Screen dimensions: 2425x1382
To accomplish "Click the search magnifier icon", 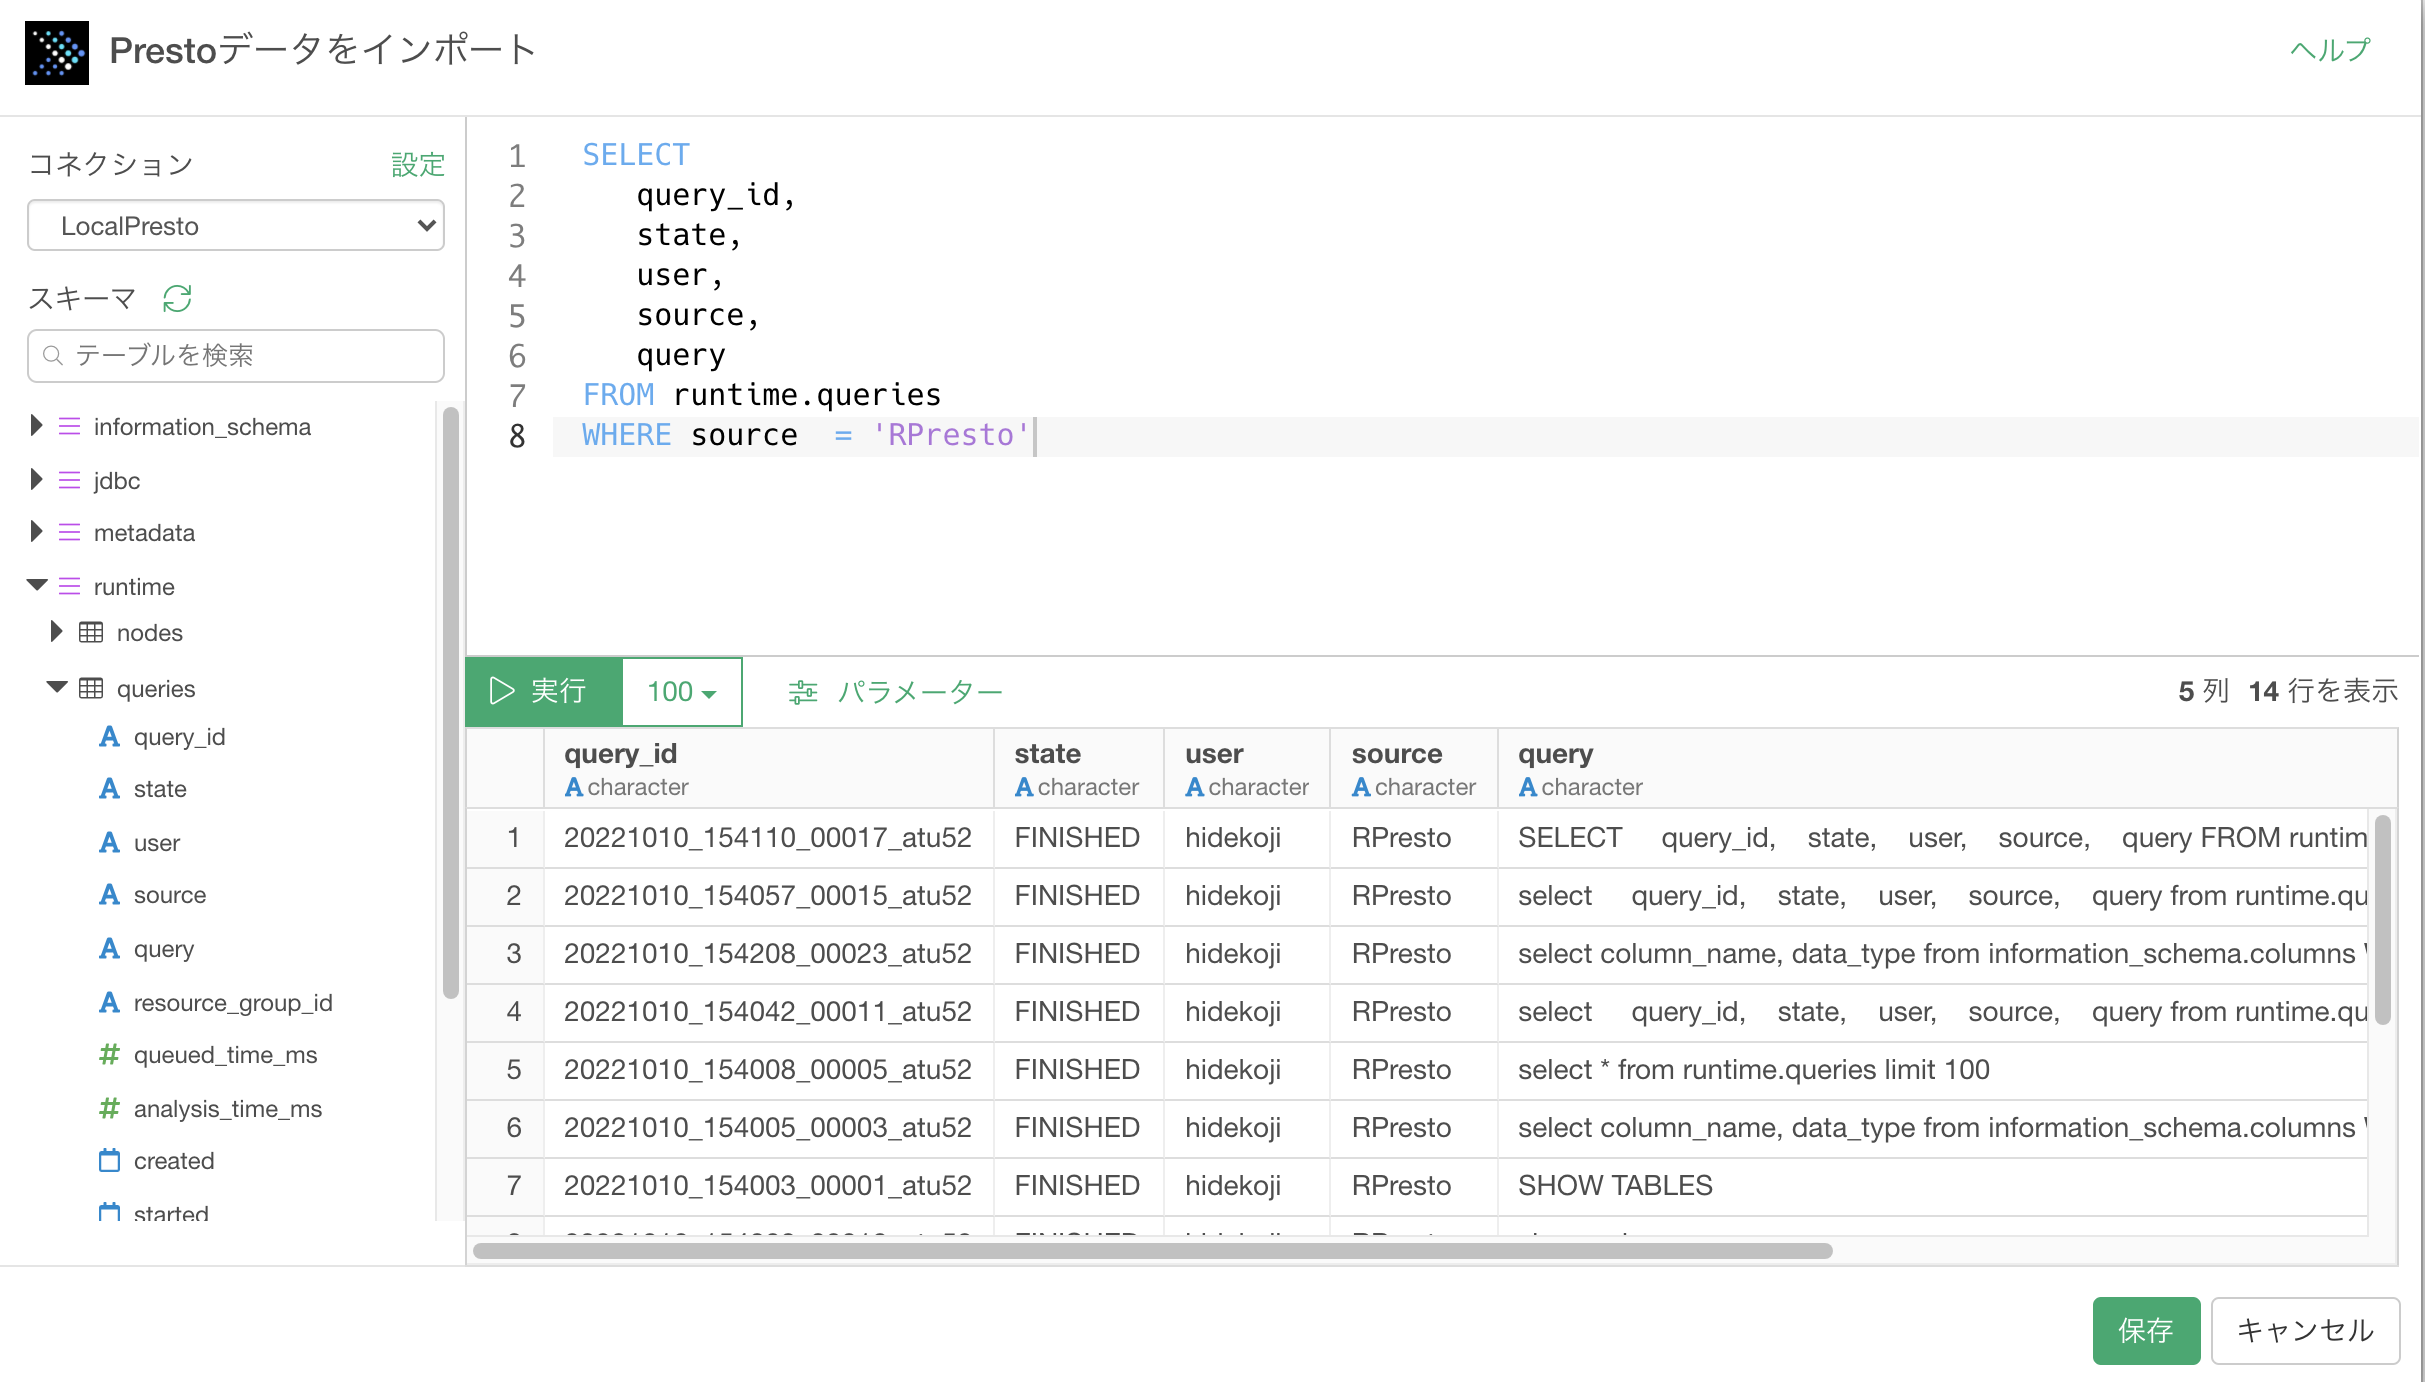I will pos(53,355).
